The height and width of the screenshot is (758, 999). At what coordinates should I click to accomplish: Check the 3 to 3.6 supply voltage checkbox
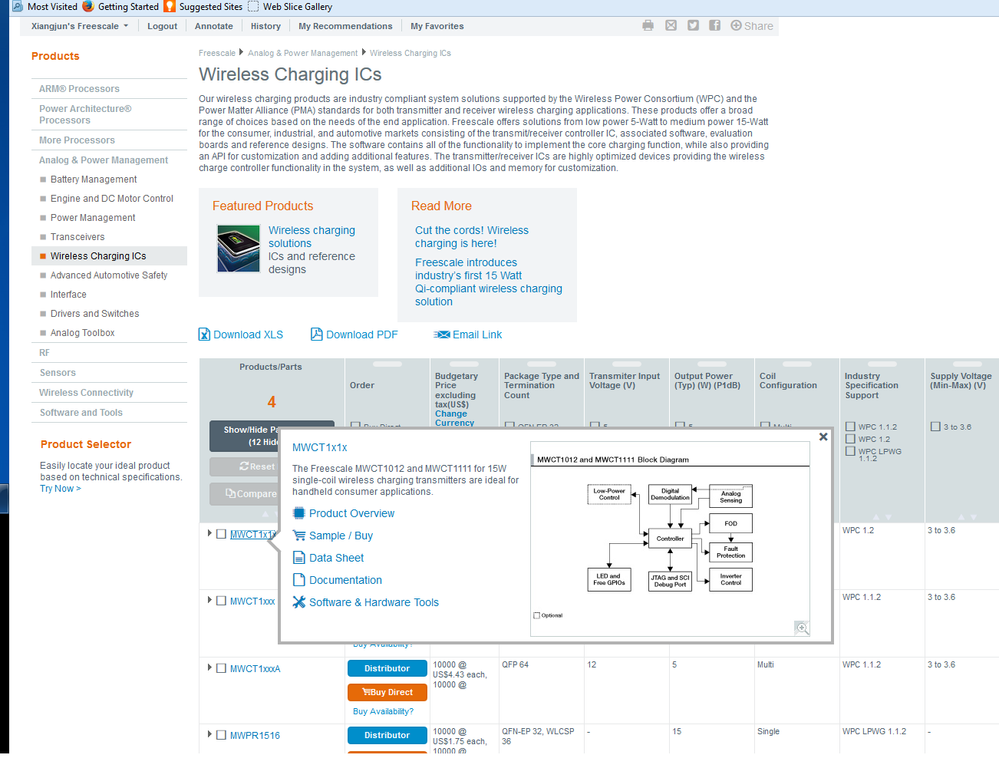935,426
